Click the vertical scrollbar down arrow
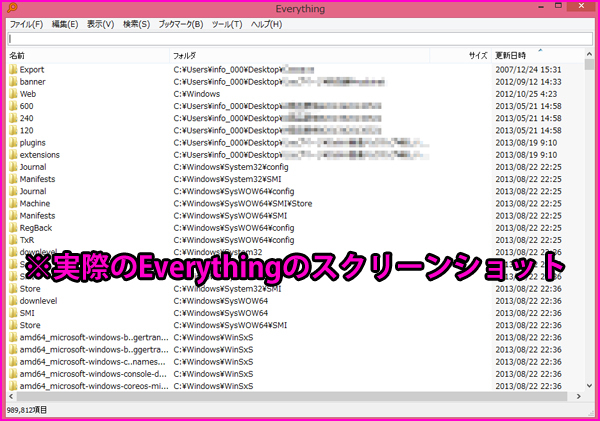Screen dimensions: 600x421 (x=589, y=386)
